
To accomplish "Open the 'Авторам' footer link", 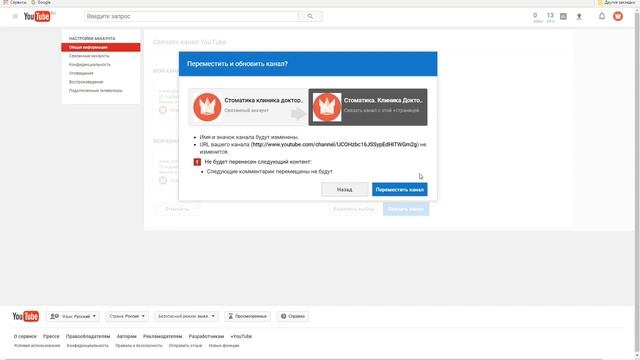I will pyautogui.click(x=127, y=336).
